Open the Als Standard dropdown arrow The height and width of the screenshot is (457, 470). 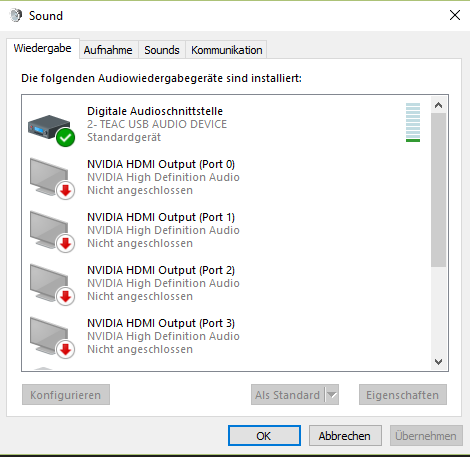pyautogui.click(x=332, y=395)
